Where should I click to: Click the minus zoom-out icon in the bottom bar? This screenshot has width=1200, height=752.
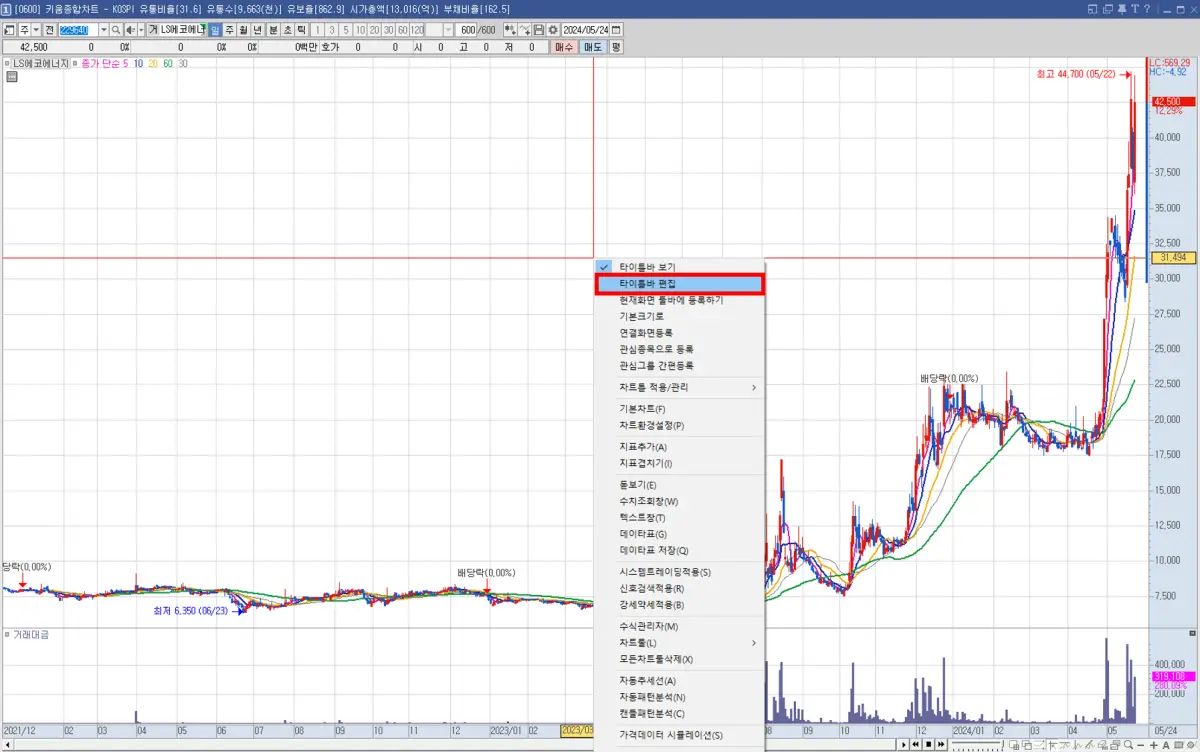tap(1140, 745)
